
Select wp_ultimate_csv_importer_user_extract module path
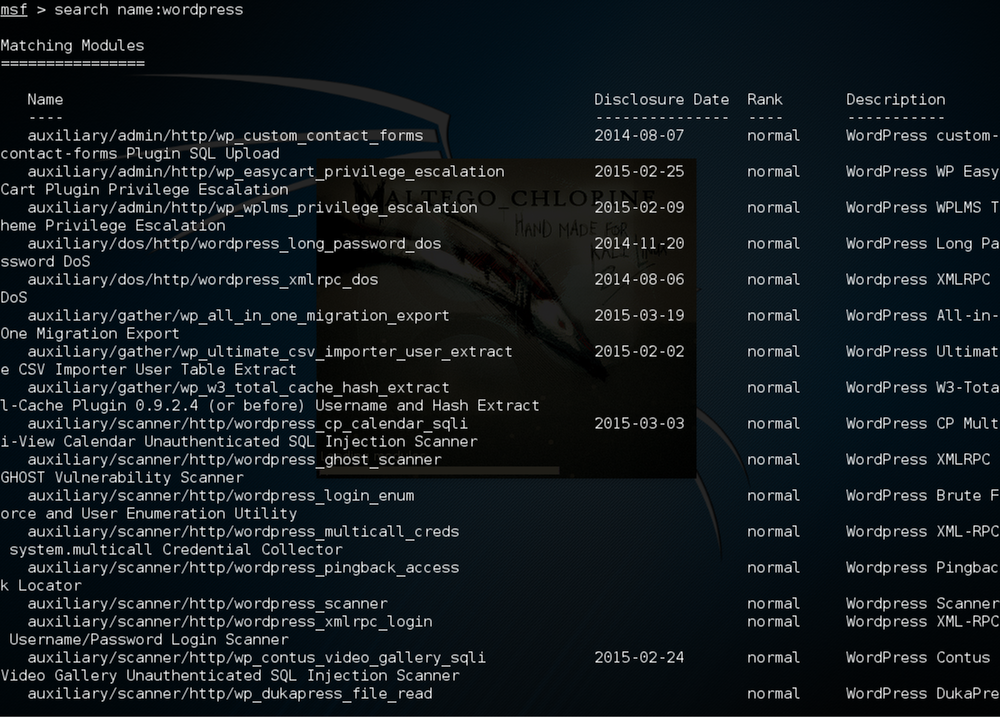pos(270,351)
